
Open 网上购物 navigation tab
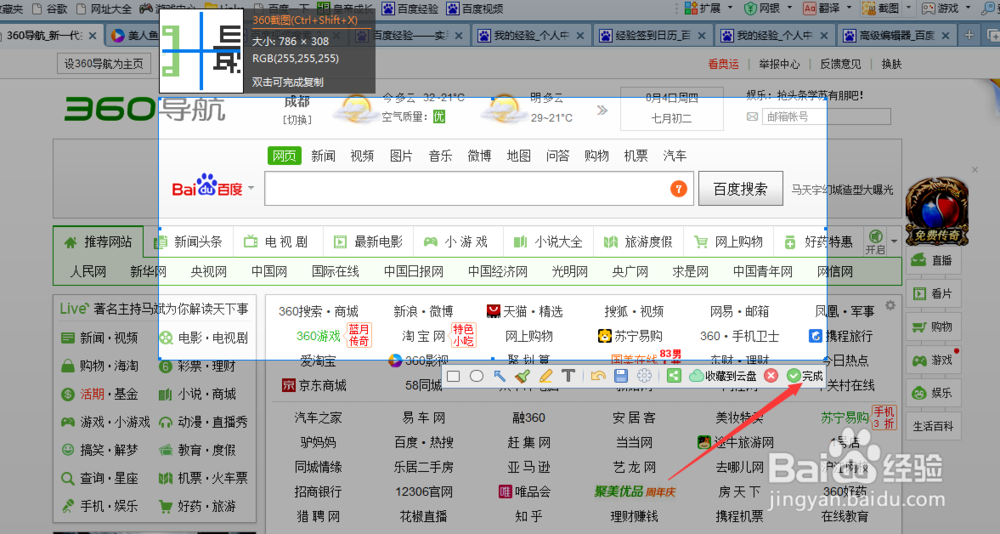point(728,242)
